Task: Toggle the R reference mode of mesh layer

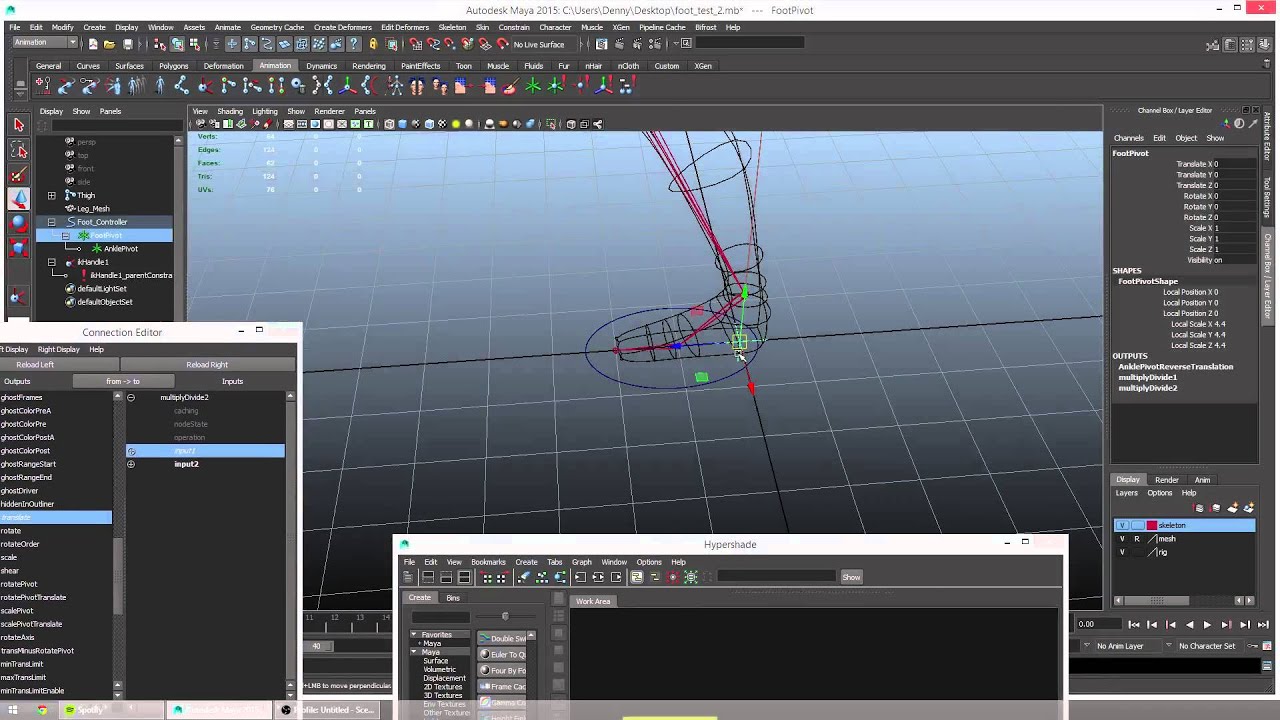Action: 1136,539
